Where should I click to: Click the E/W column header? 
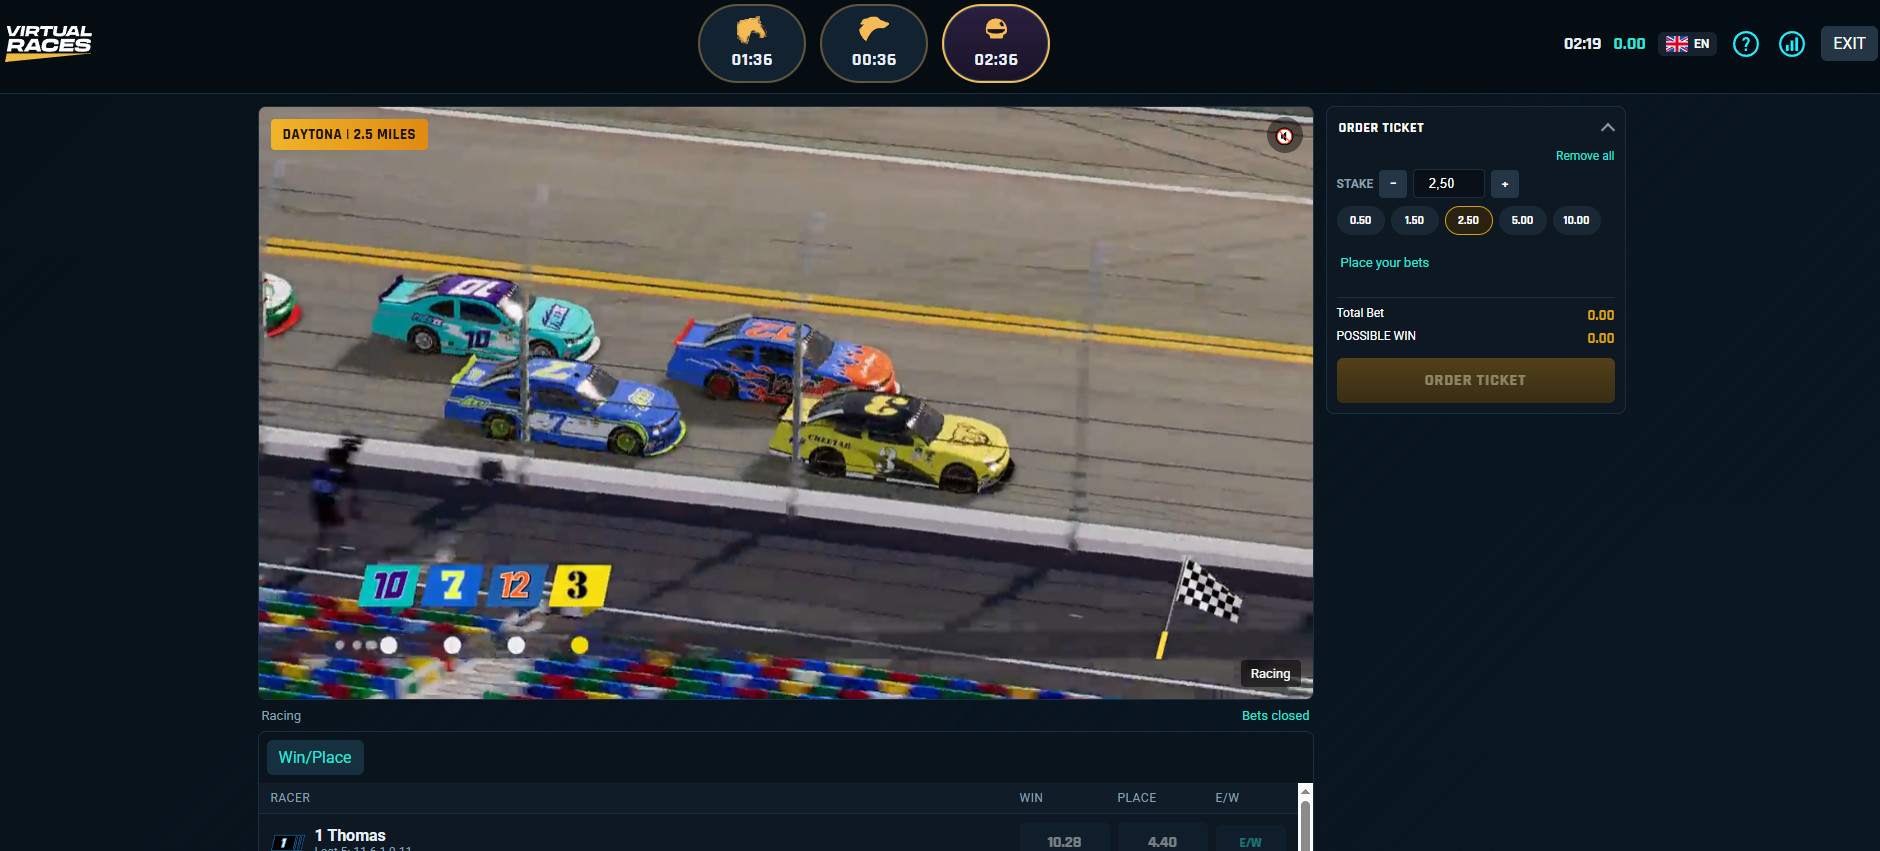coord(1227,798)
